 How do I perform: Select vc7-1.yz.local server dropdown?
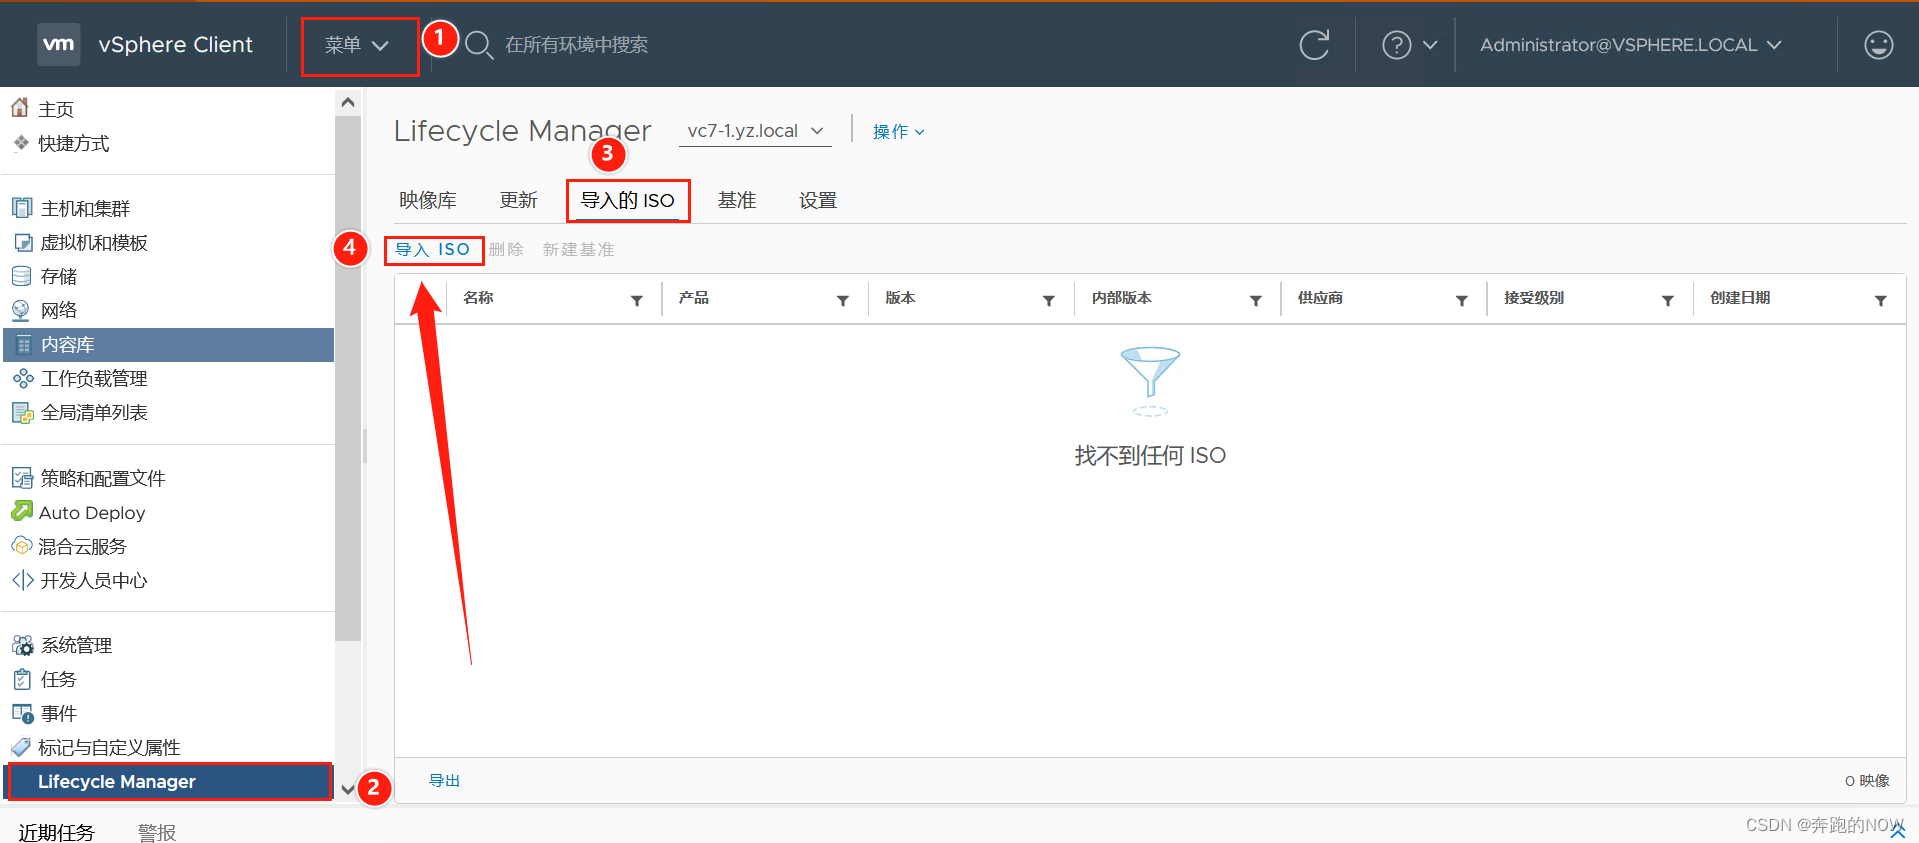(755, 131)
